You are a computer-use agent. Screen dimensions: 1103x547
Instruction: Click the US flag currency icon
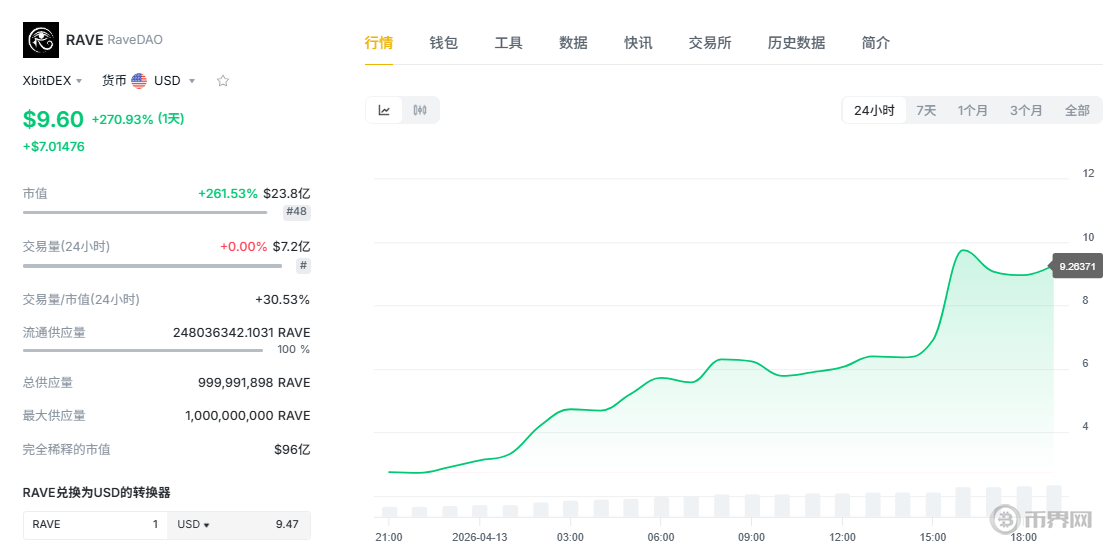click(x=139, y=81)
